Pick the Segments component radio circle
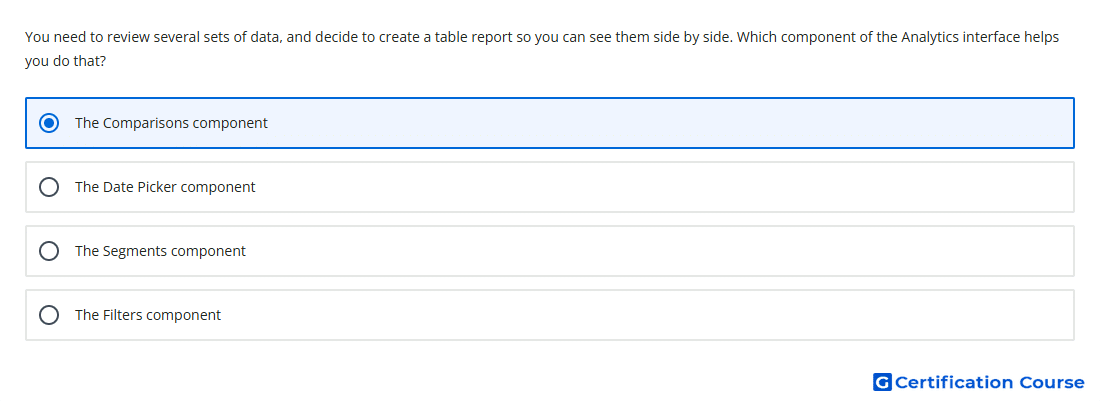Screen dimensions: 1100x401 49,251
